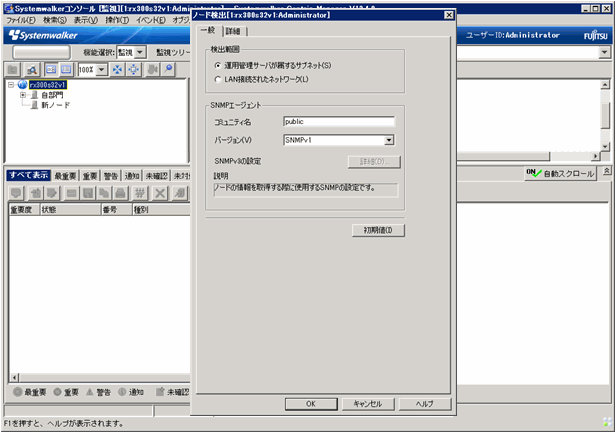
Task: Select the 一般 tab in dialog
Action: click(x=208, y=30)
